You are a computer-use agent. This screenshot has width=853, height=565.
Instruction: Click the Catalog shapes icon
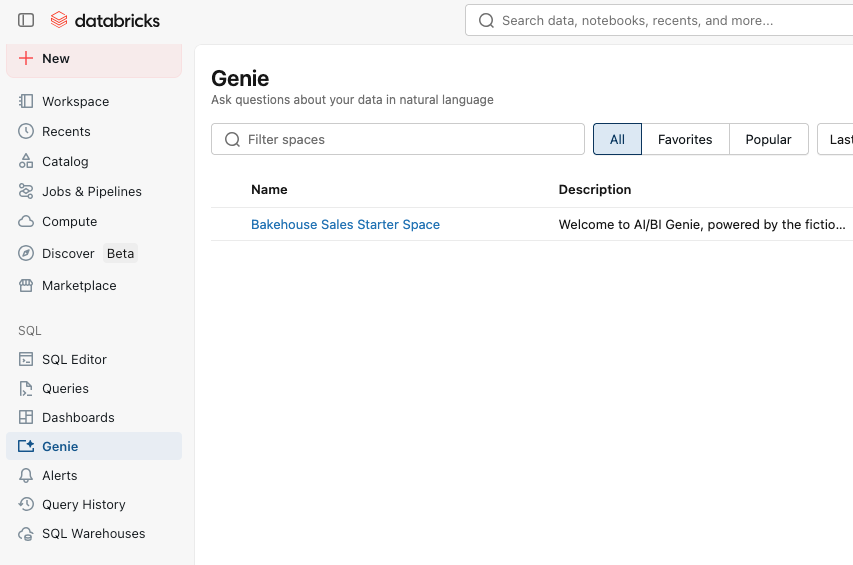click(26, 161)
